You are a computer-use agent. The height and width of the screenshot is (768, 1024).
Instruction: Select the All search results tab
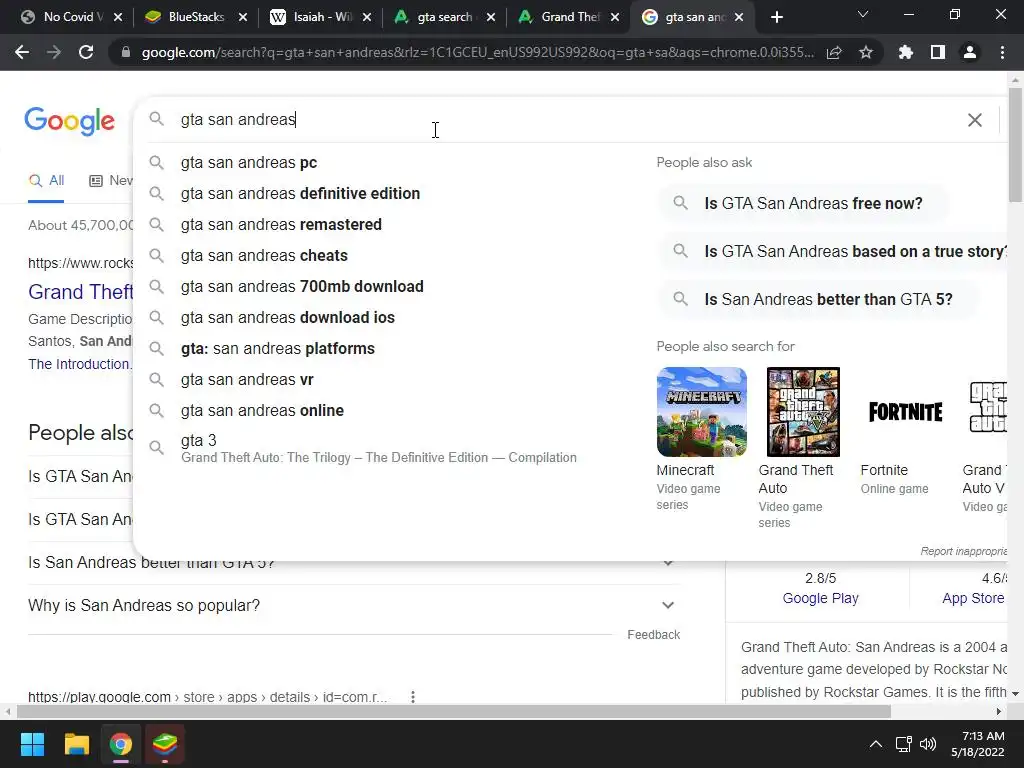(46, 180)
